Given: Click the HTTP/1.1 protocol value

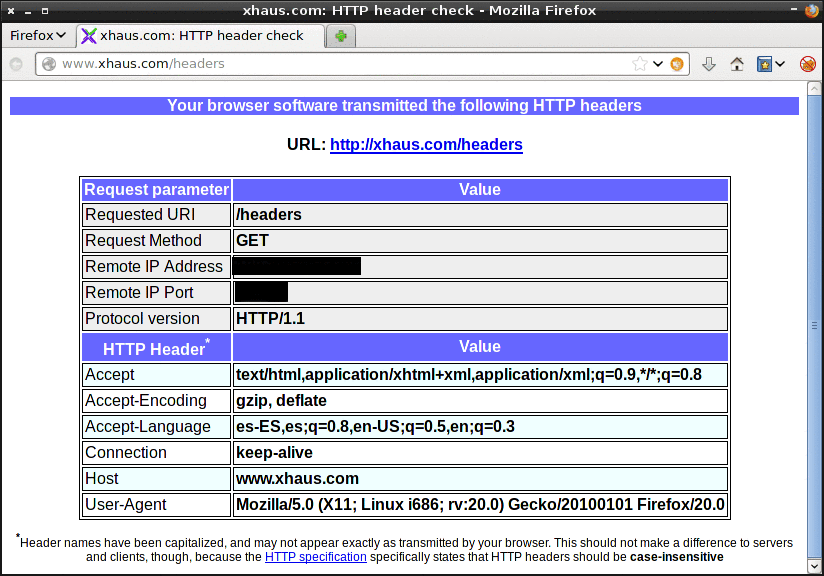Looking at the screenshot, I should [x=270, y=318].
